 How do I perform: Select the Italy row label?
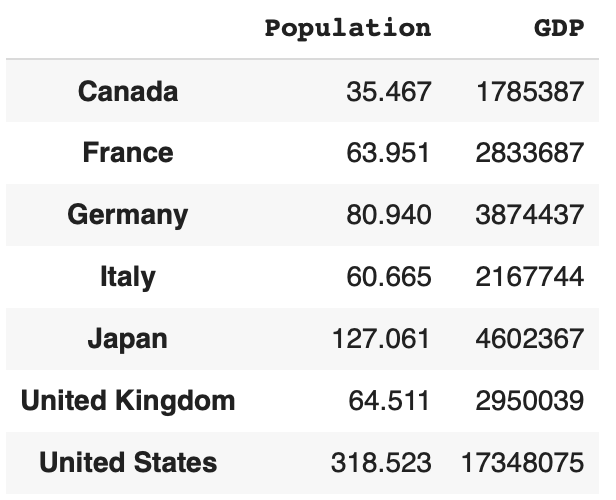coord(128,277)
